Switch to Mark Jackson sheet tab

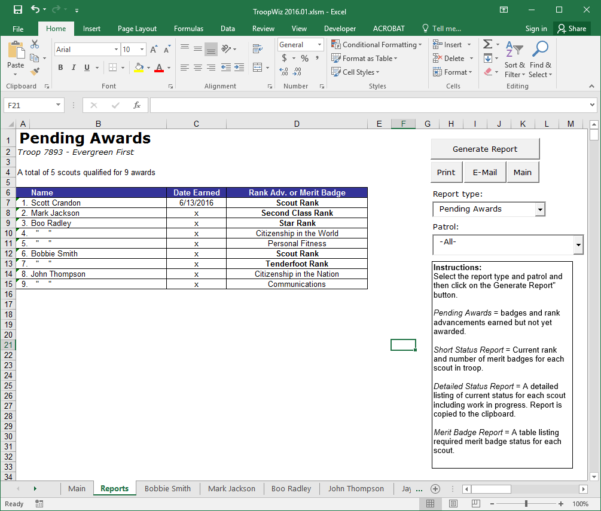click(x=231, y=489)
